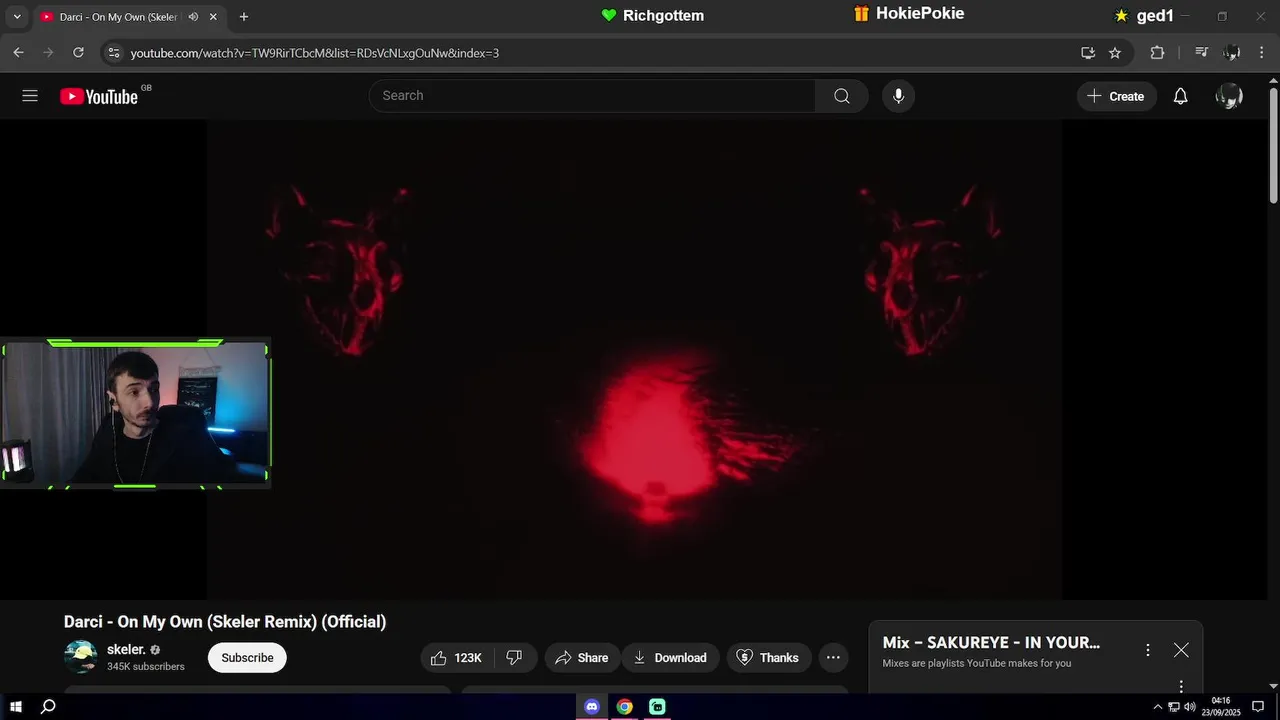Screen dimensions: 1280x720
Task: Expand the tab search dropdown
Action: 17,17
